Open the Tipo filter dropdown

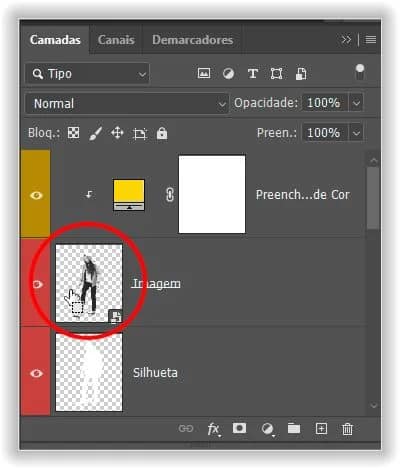click(x=87, y=74)
